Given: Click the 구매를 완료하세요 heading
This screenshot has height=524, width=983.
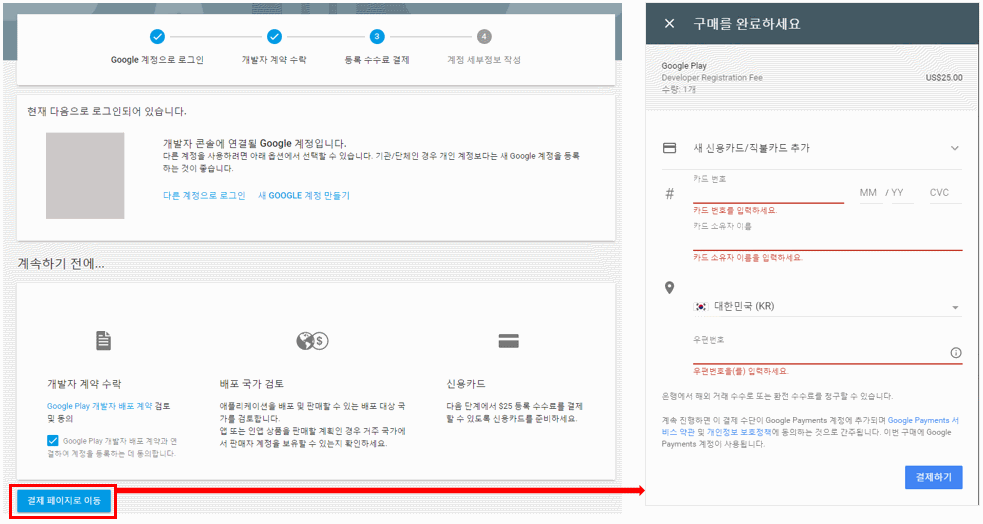Looking at the screenshot, I should 747,24.
